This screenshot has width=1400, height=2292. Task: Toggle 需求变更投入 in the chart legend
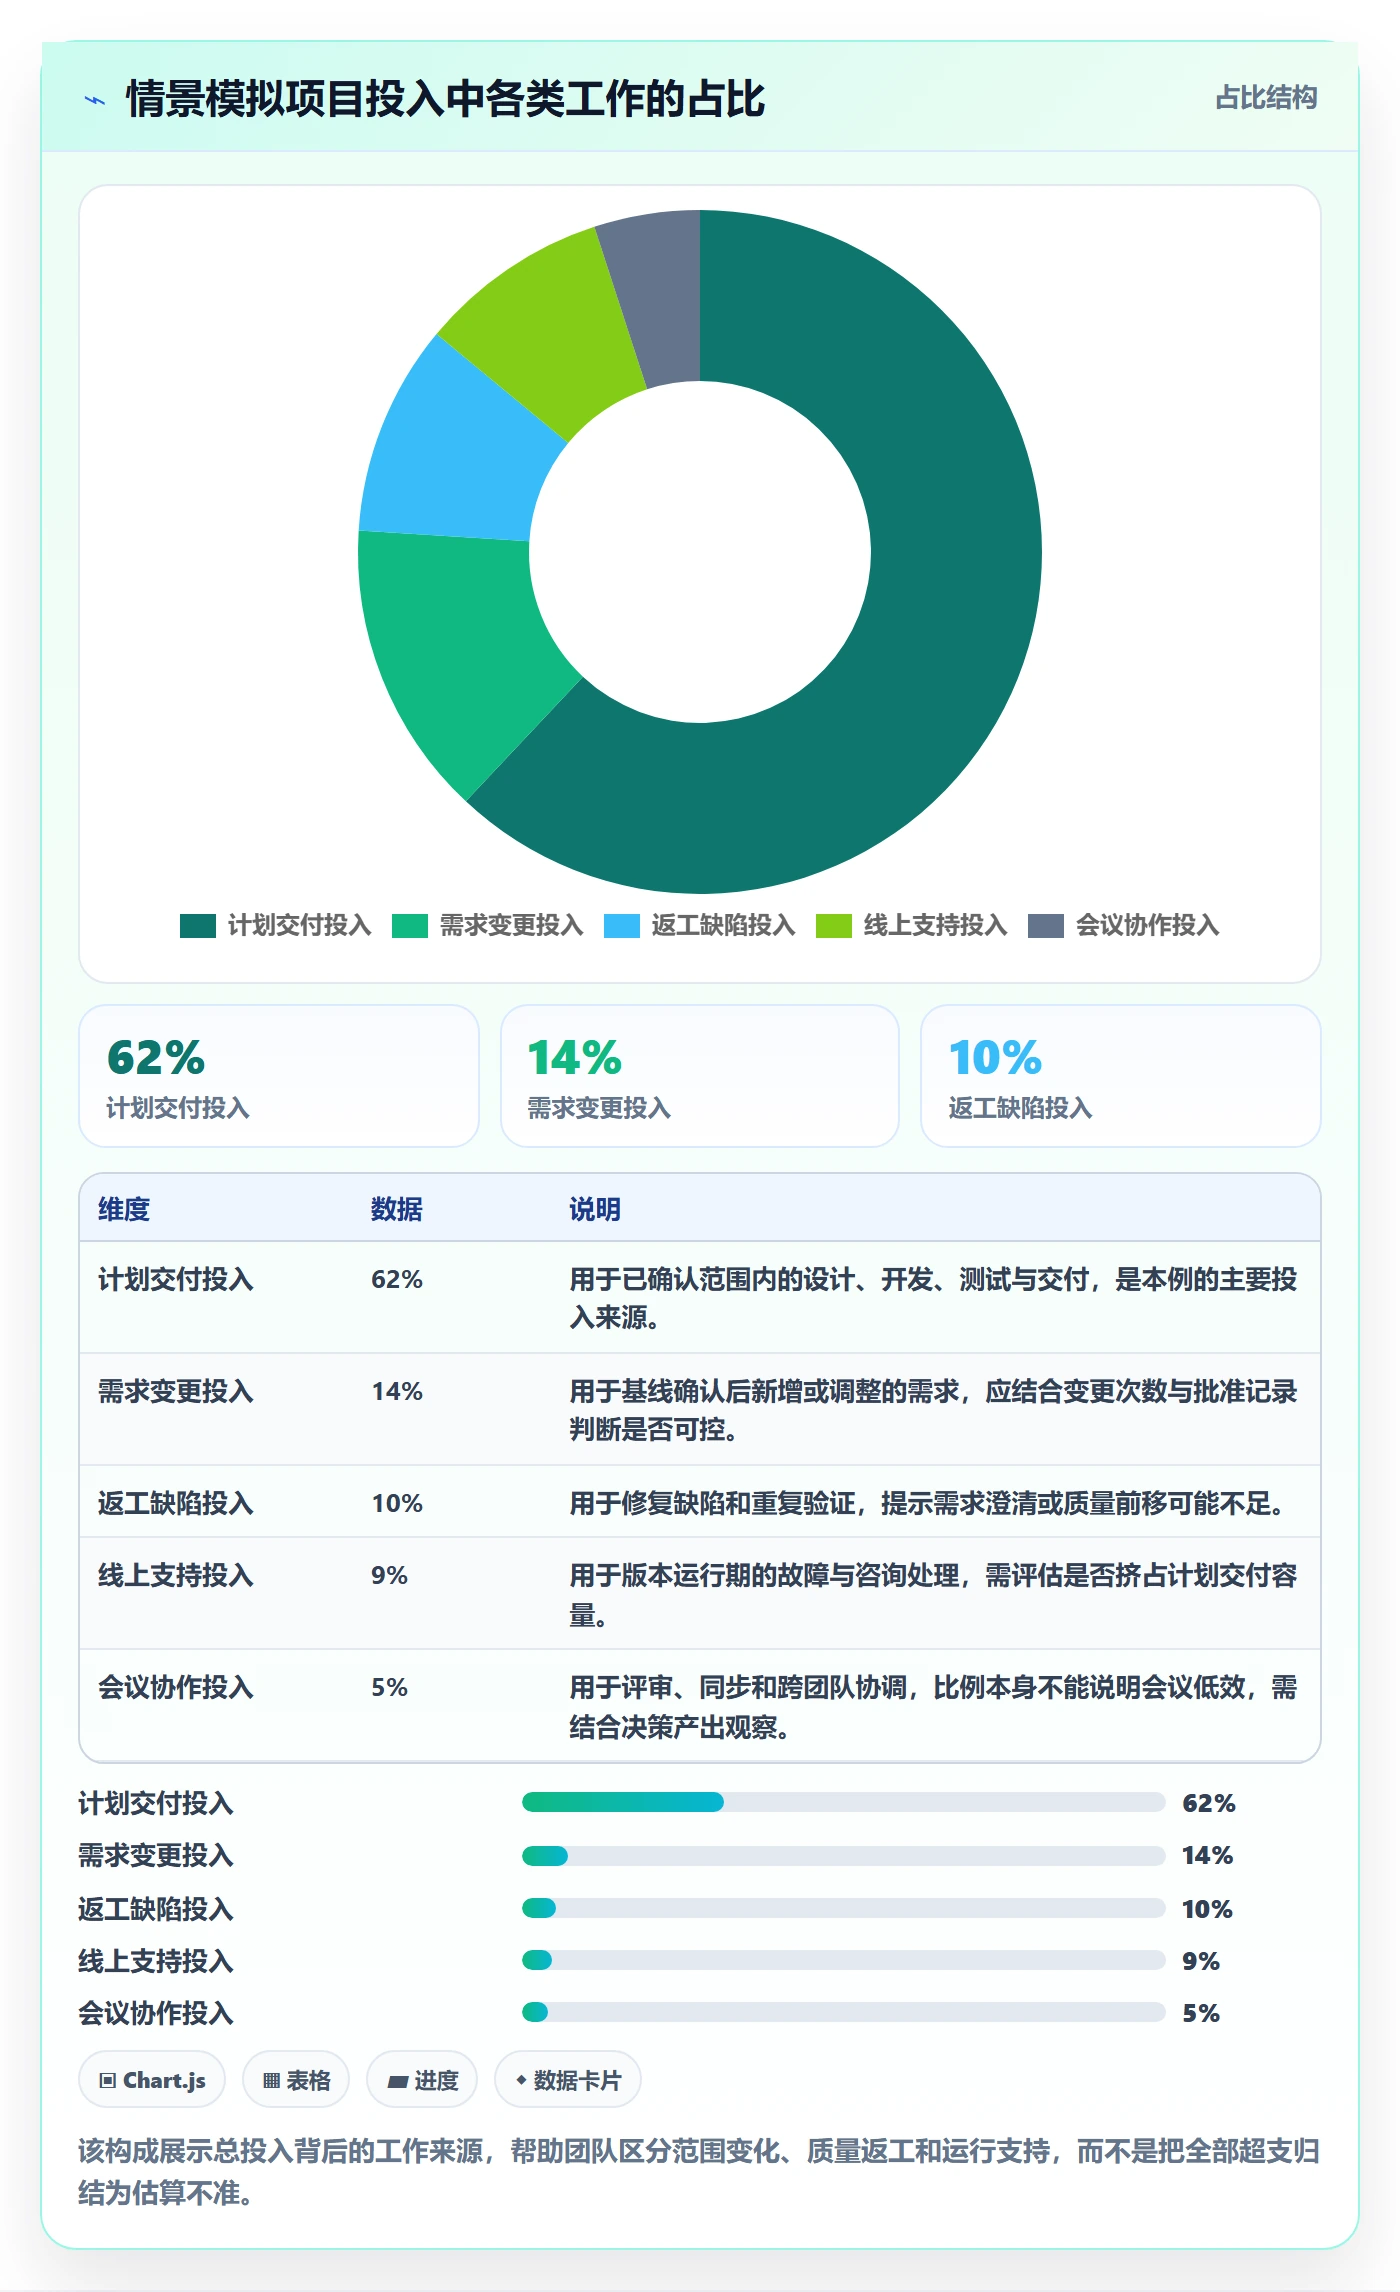pos(488,926)
